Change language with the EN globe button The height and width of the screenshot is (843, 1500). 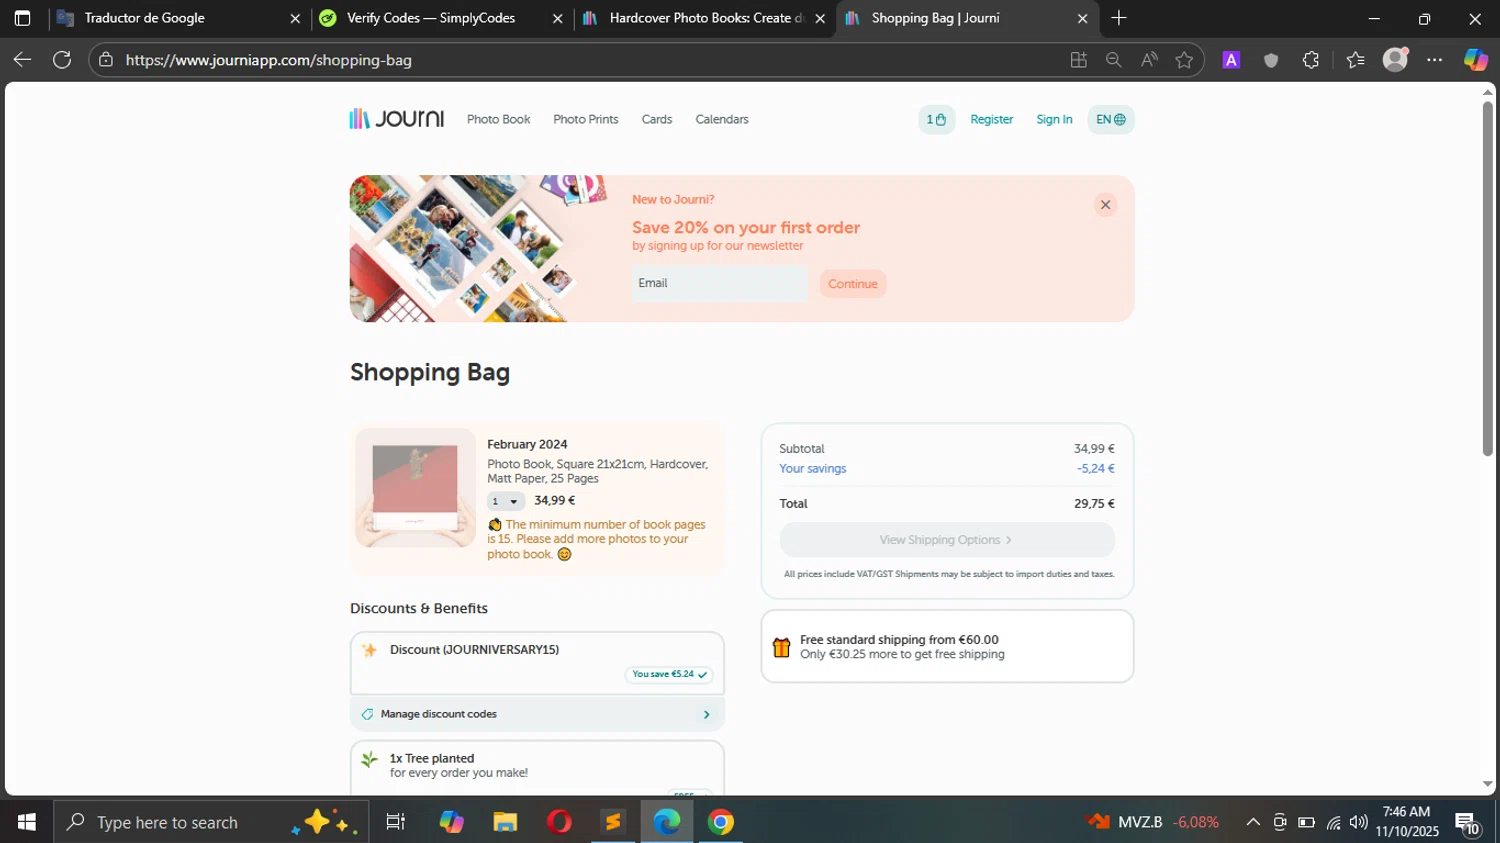click(1110, 119)
